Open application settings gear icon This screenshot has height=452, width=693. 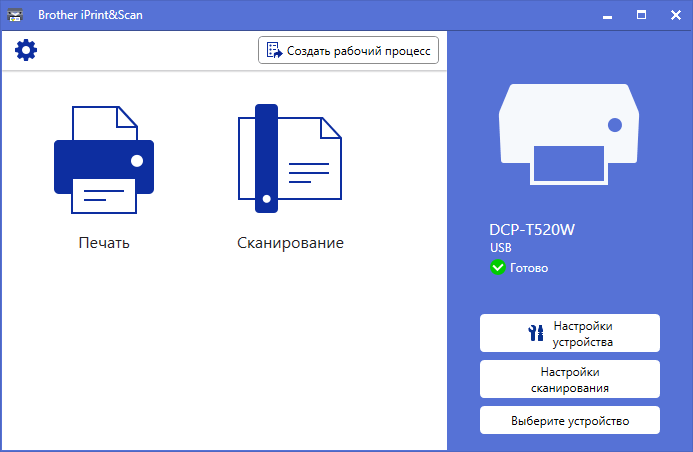[x=26, y=50]
